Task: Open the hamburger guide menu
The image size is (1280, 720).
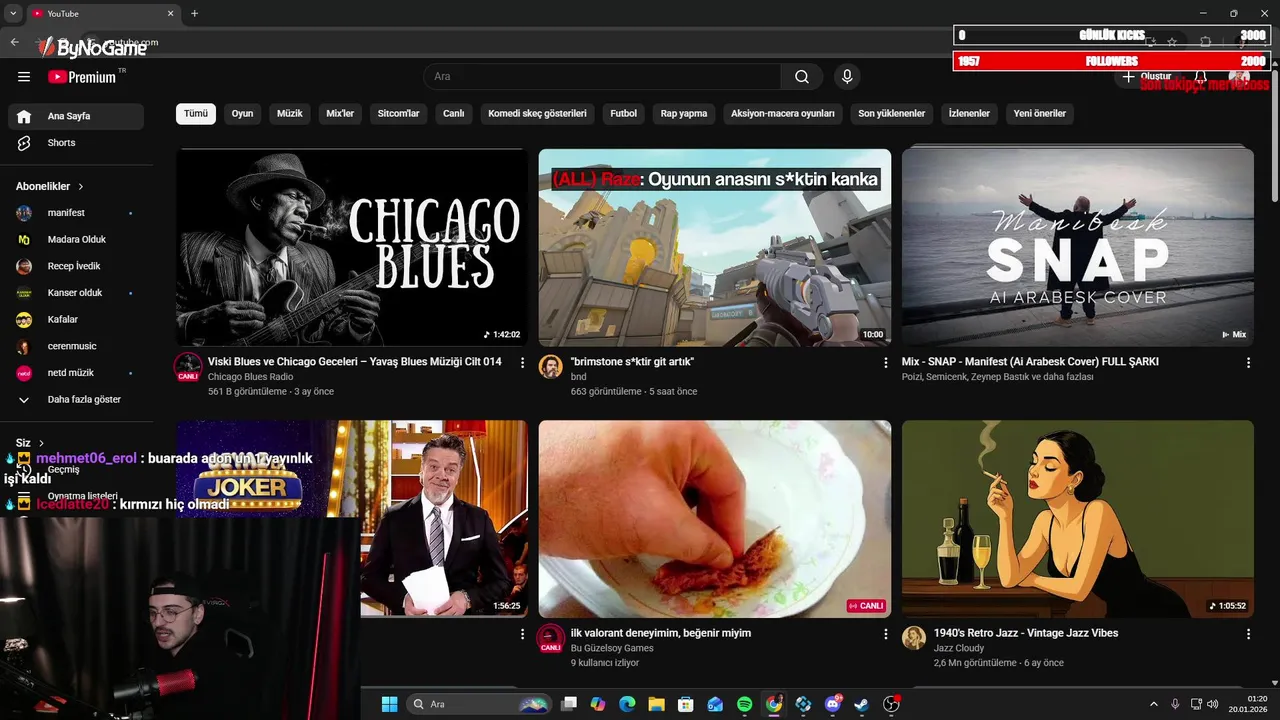Action: [x=24, y=77]
